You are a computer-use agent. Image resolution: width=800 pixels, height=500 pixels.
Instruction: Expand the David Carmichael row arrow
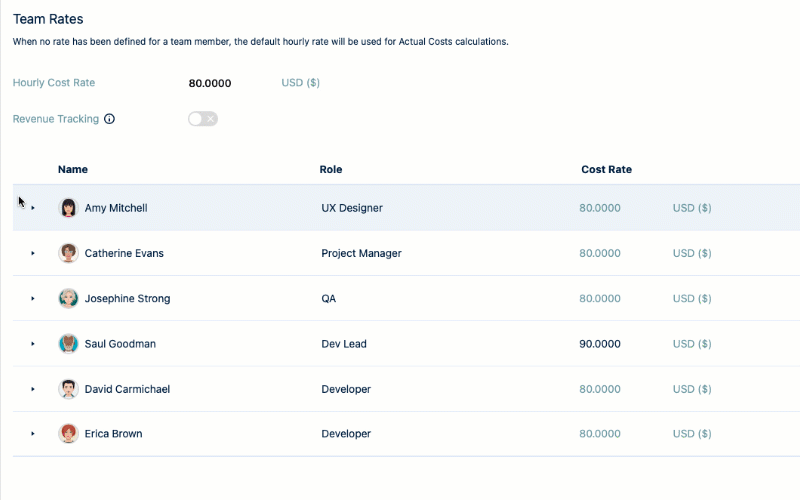tap(33, 389)
